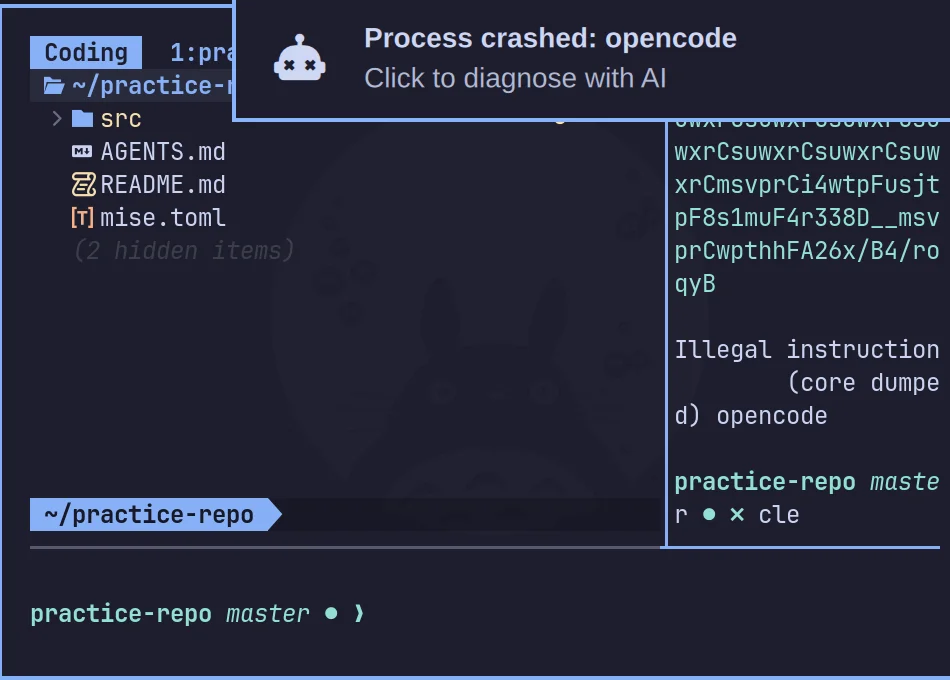Image resolution: width=950 pixels, height=680 pixels.
Task: Click the crashed robot notification icon
Action: tap(299, 59)
